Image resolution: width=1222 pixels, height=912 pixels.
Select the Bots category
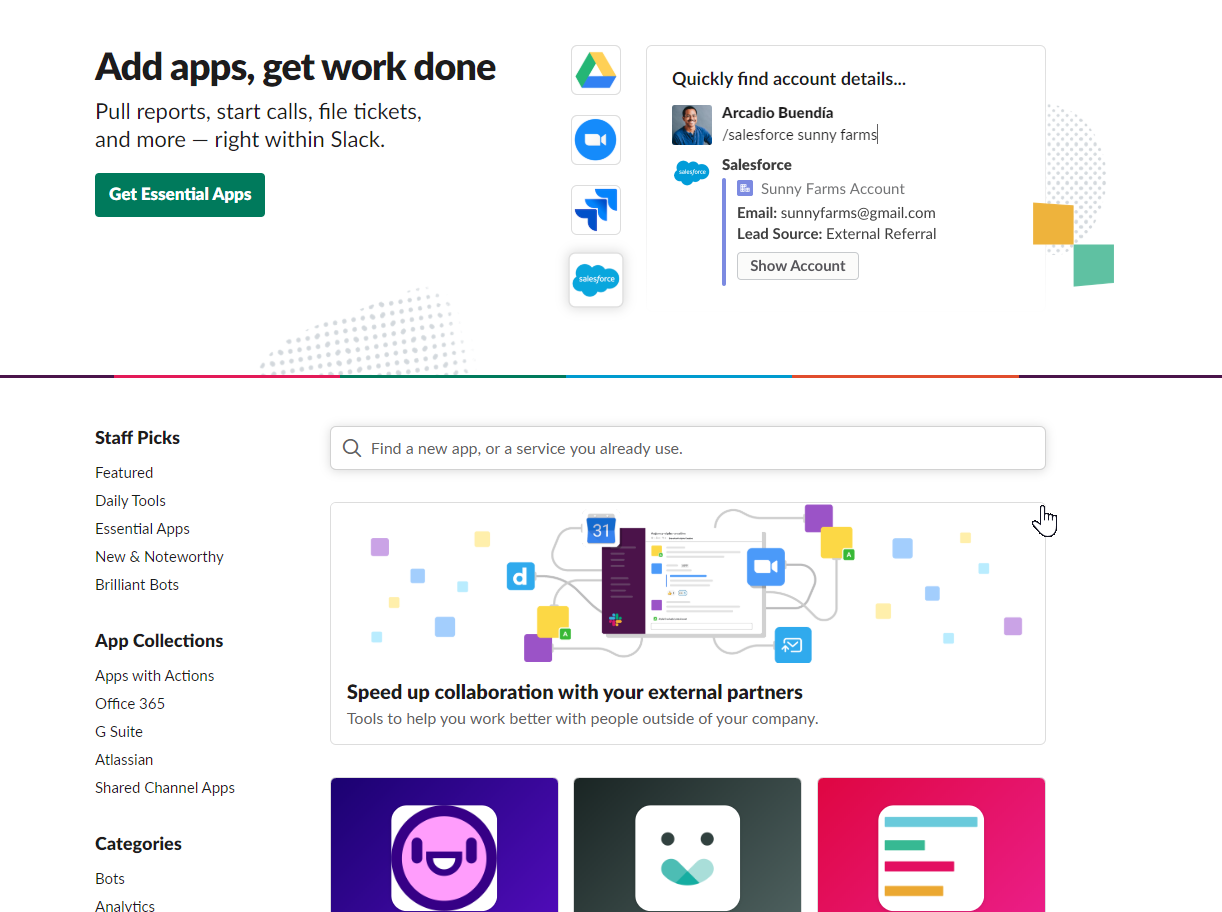(110, 879)
